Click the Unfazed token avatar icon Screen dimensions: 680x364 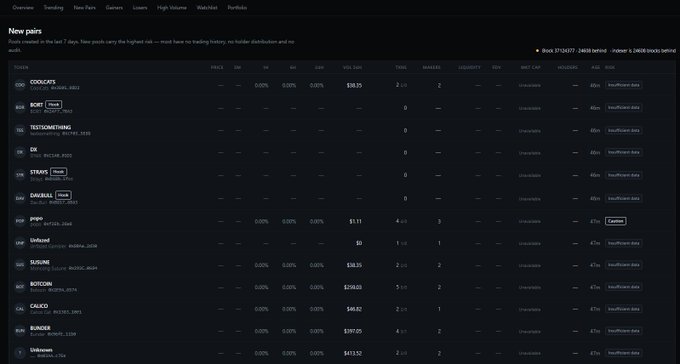[x=20, y=243]
